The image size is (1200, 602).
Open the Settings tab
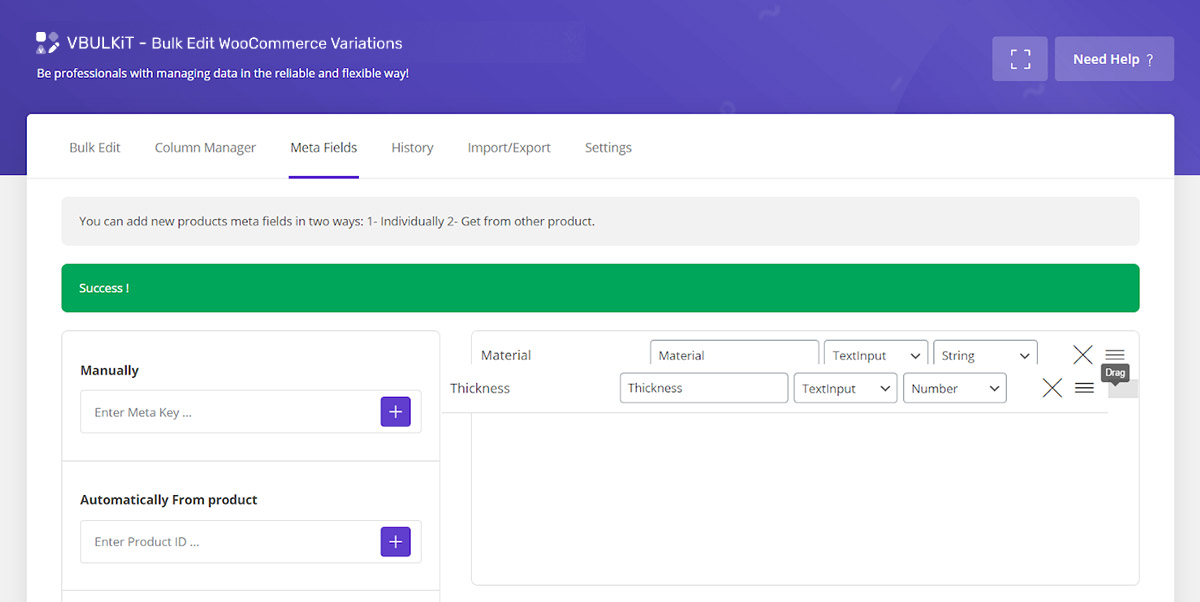pos(608,148)
